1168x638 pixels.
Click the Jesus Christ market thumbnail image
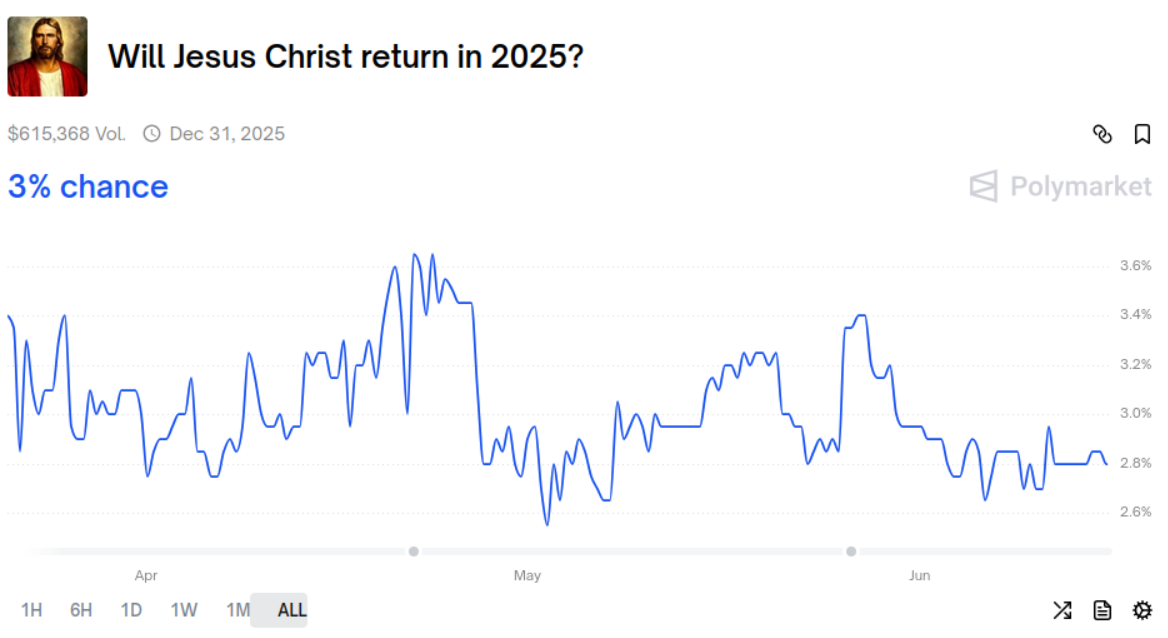click(47, 56)
